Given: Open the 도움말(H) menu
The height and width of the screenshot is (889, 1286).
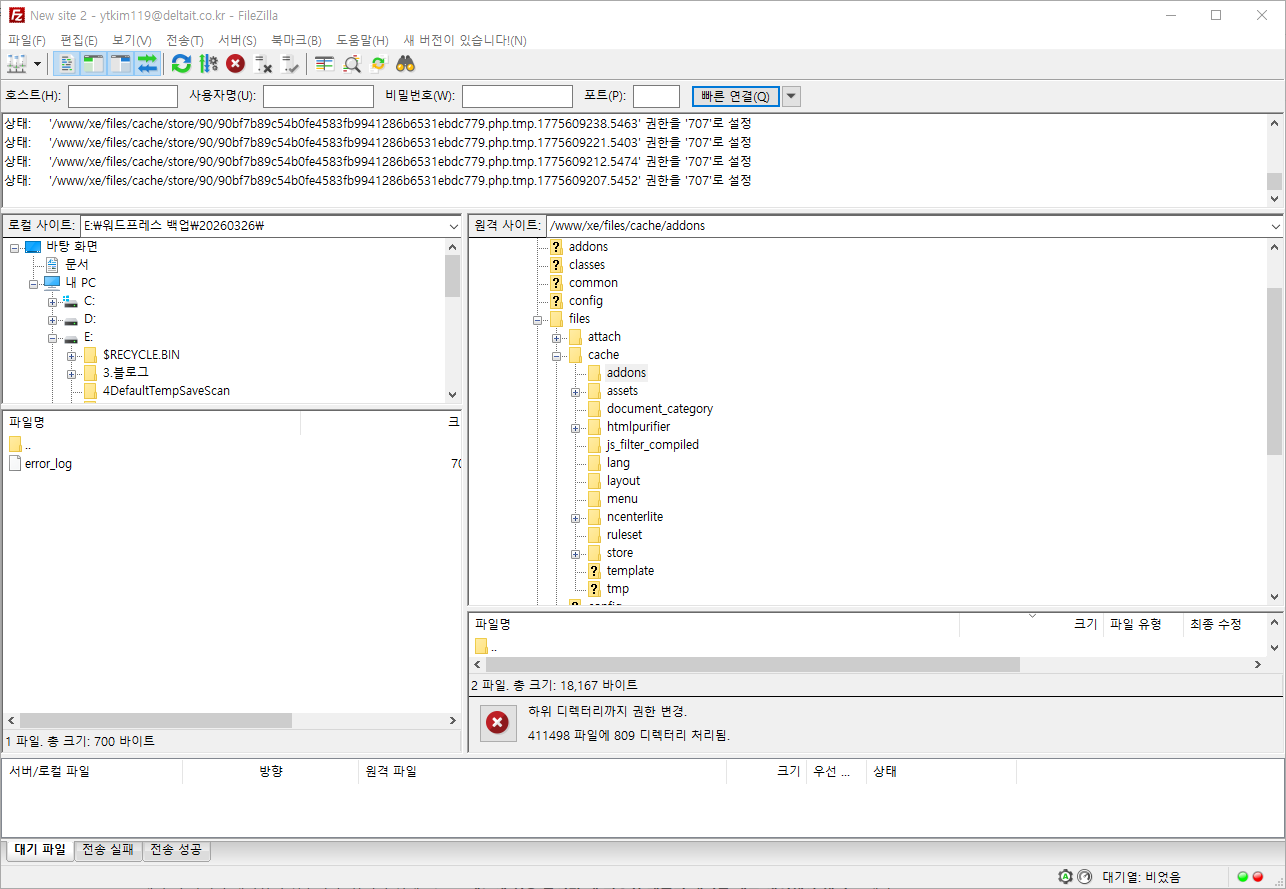Looking at the screenshot, I should [362, 40].
